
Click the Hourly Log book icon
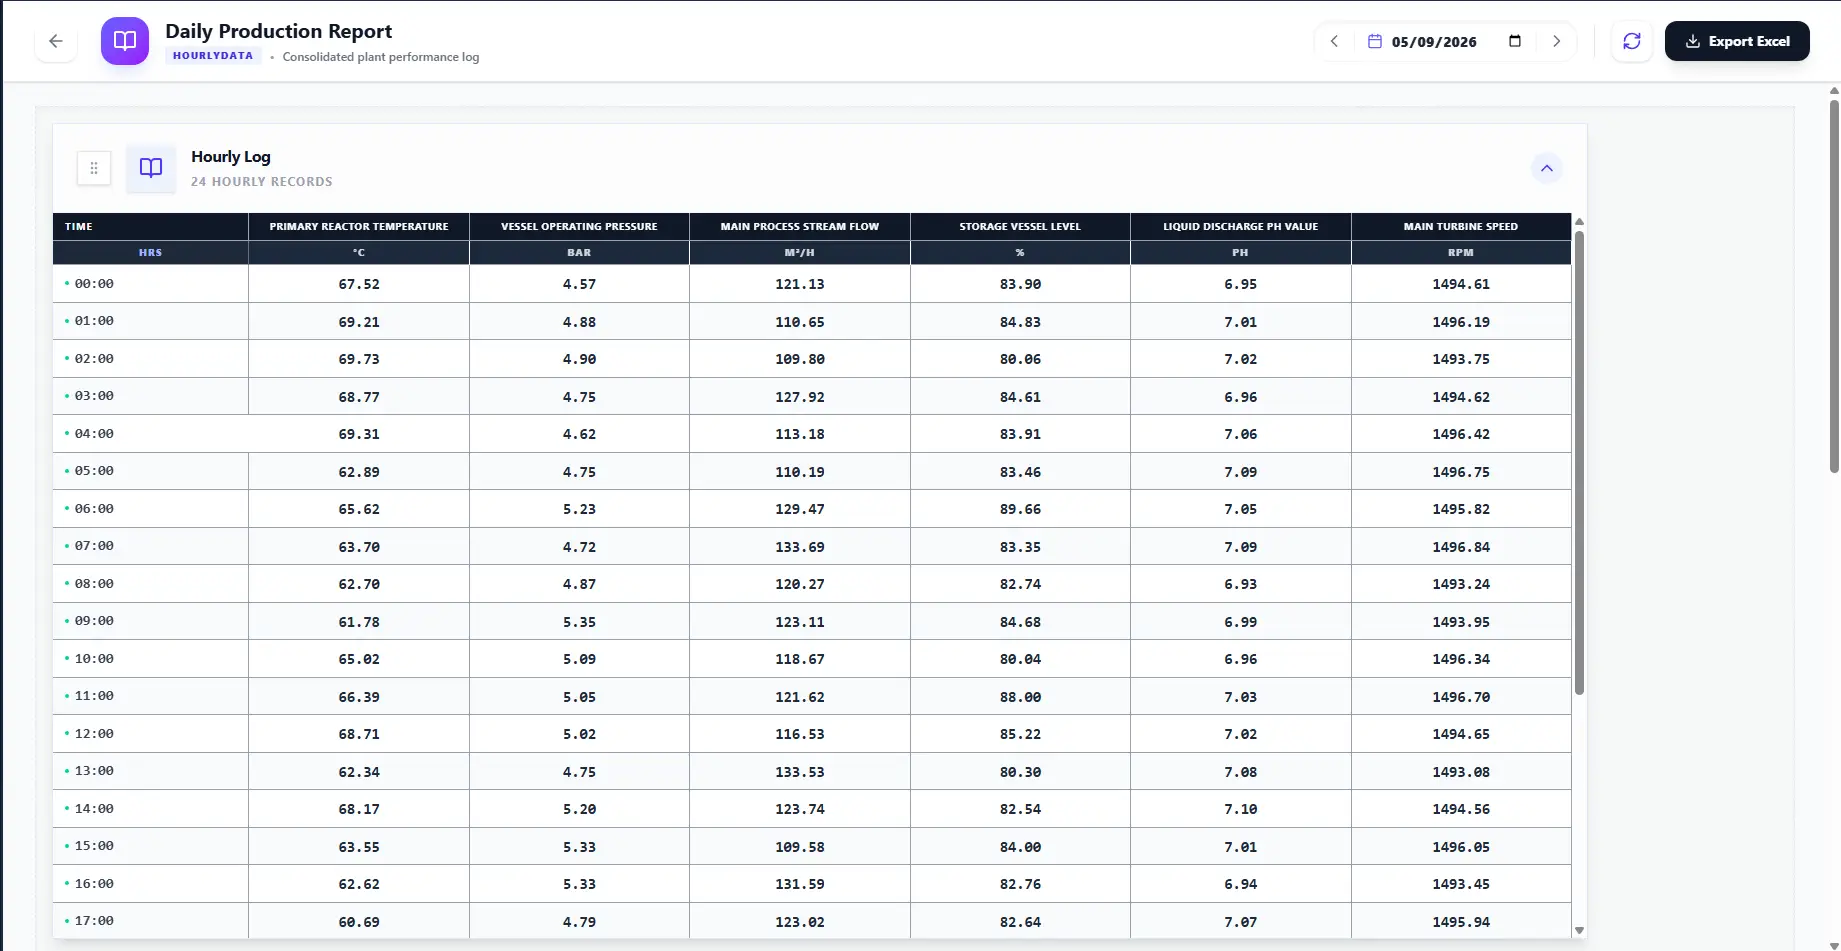pos(151,168)
